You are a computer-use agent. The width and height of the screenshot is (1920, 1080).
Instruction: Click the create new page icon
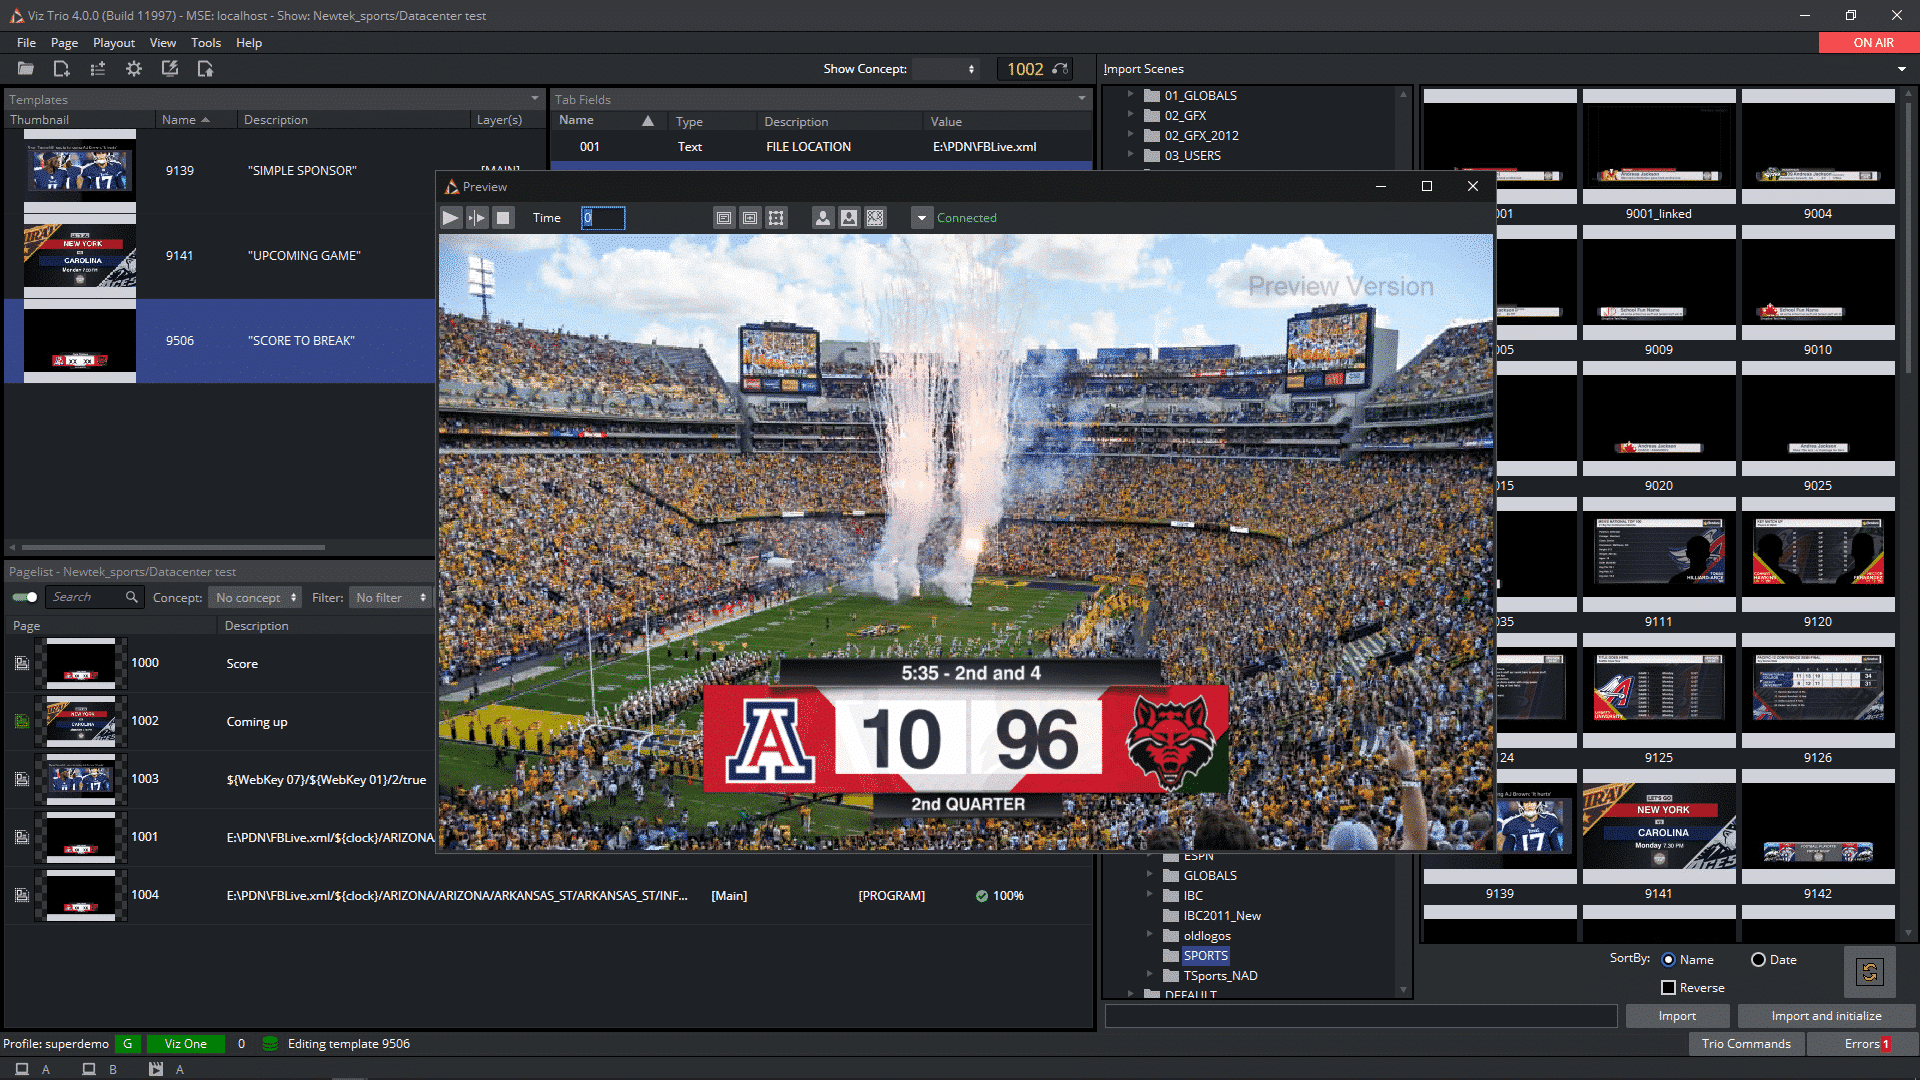click(61, 69)
